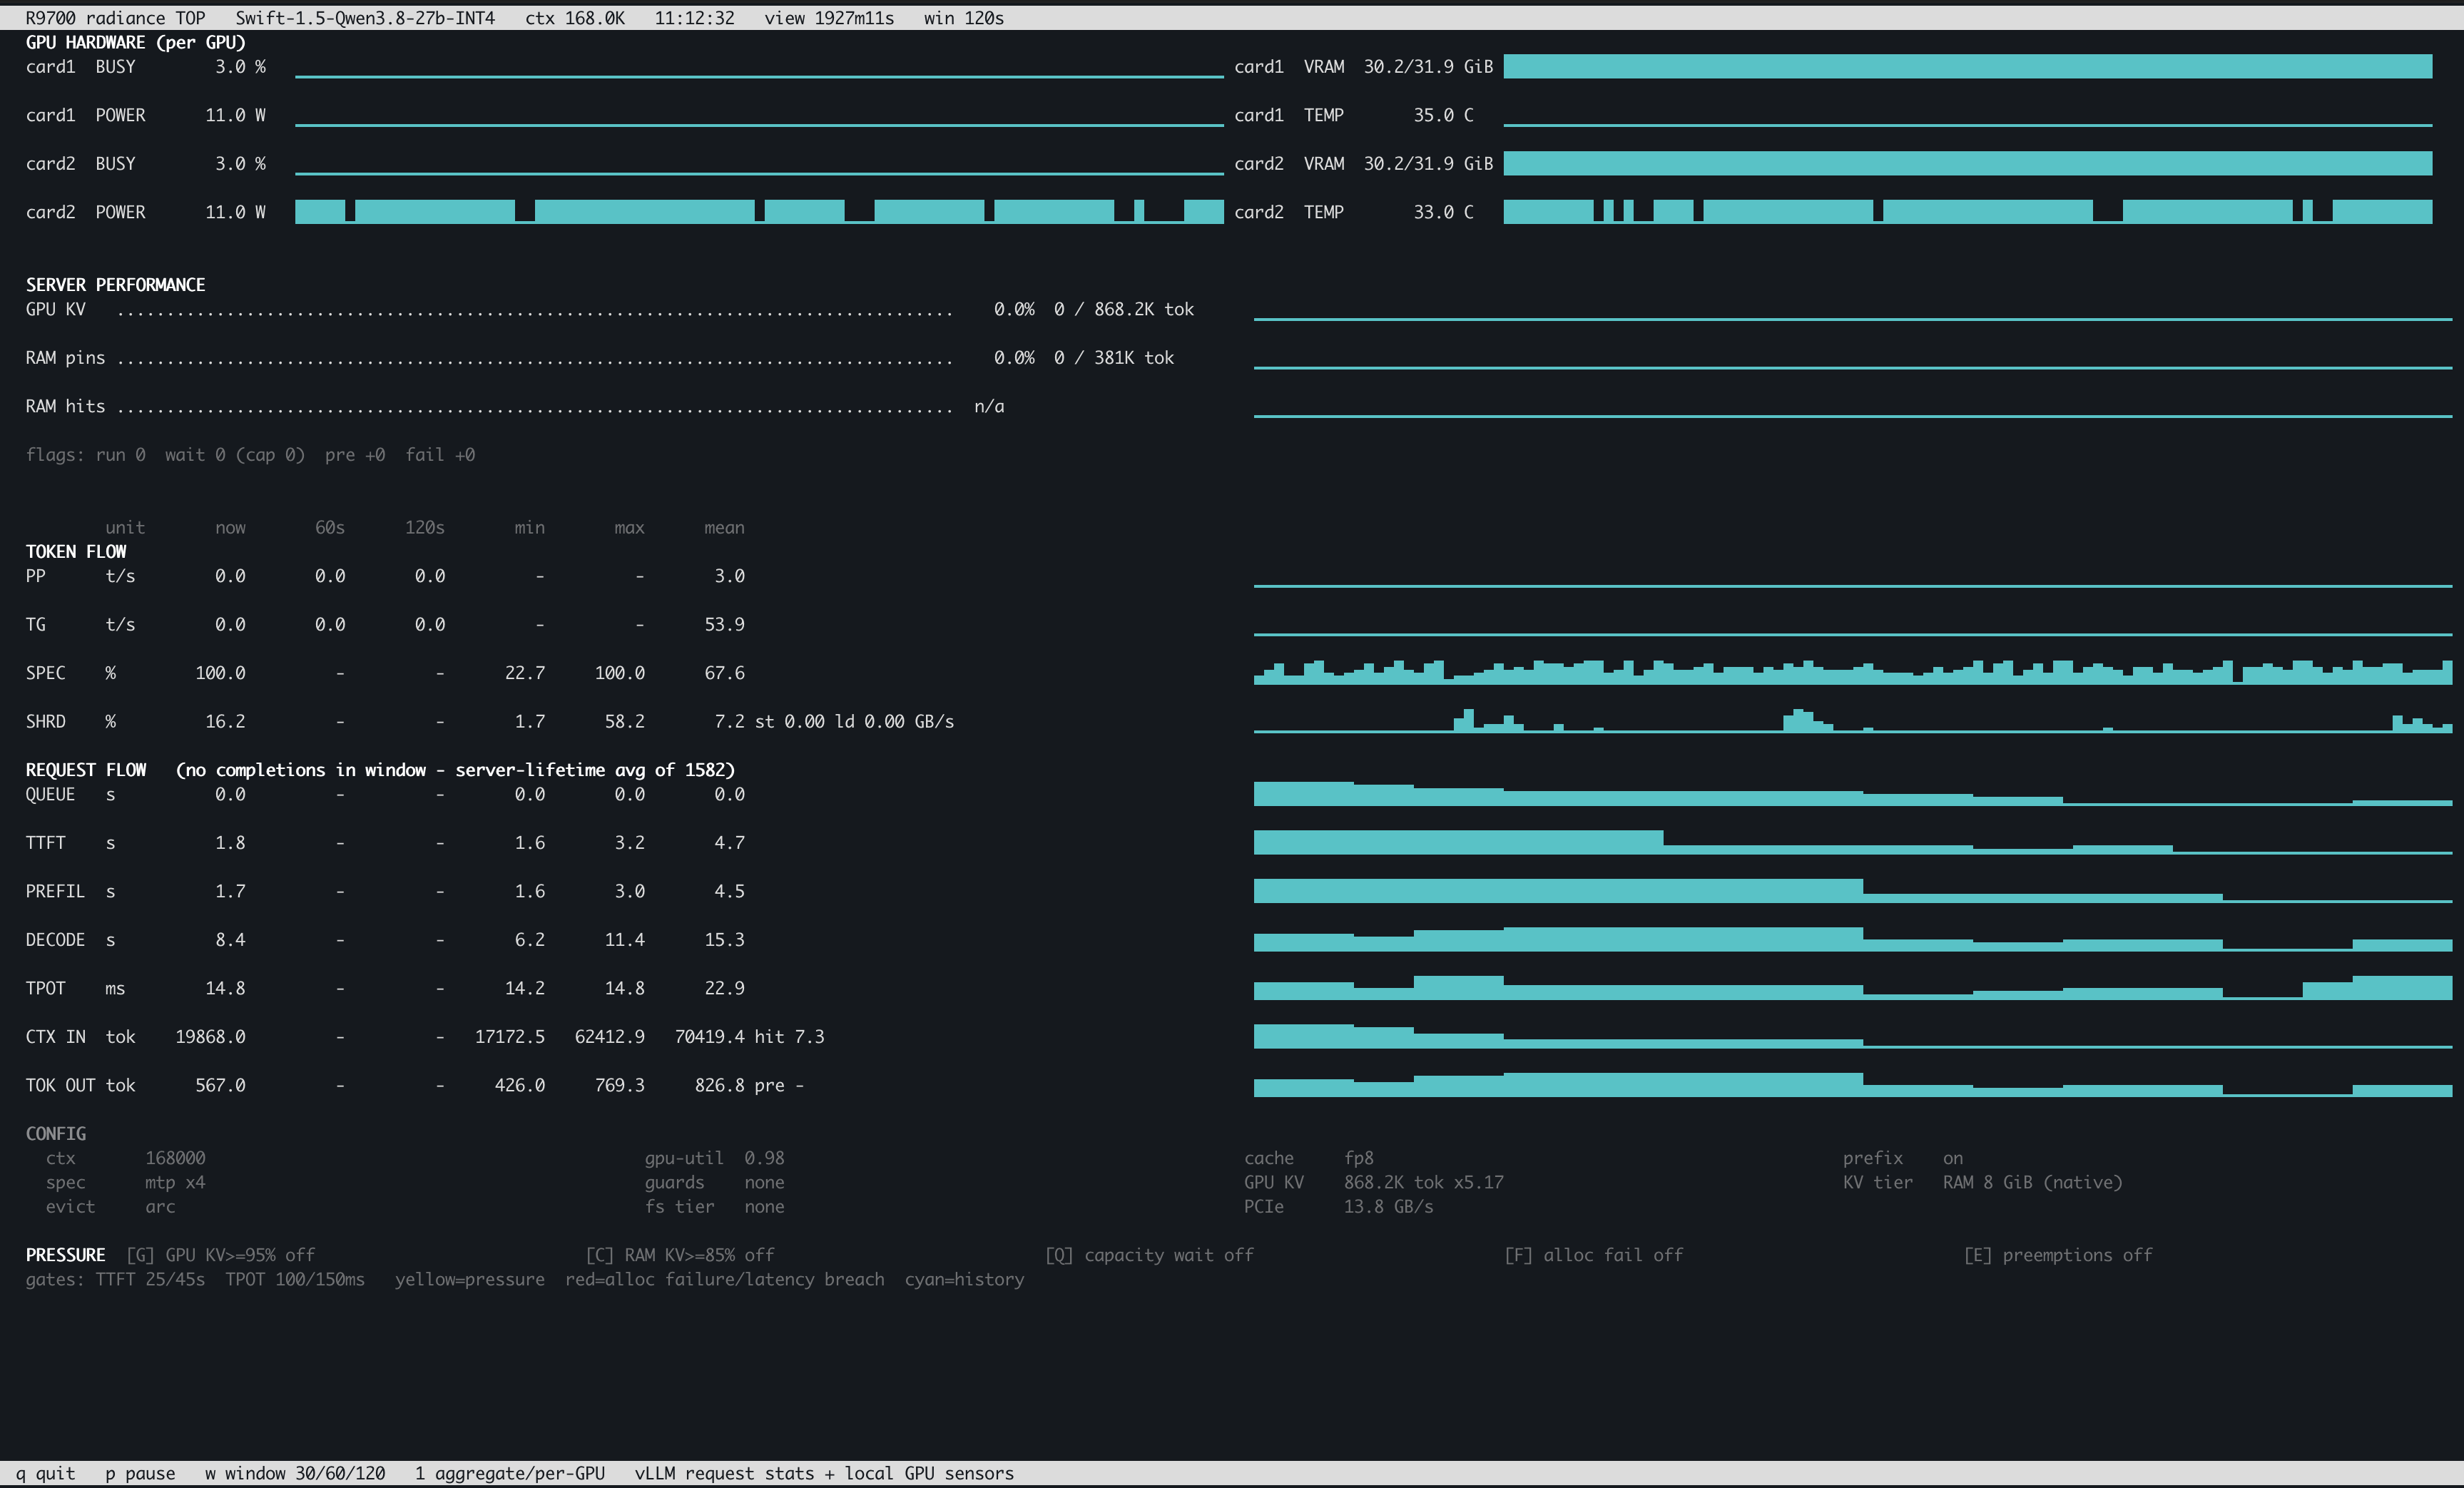Click 'gates: TTFT 25/45s' legend text

(x=115, y=1280)
